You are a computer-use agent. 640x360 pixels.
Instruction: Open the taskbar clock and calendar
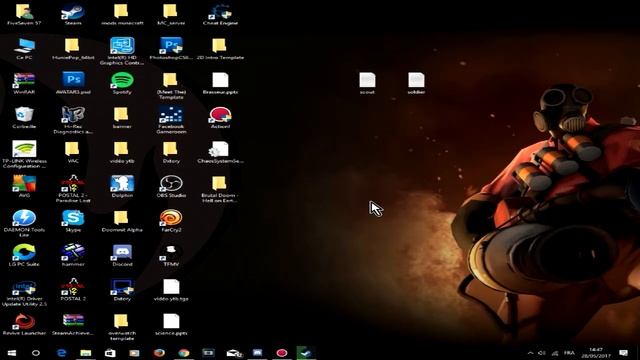596,353
